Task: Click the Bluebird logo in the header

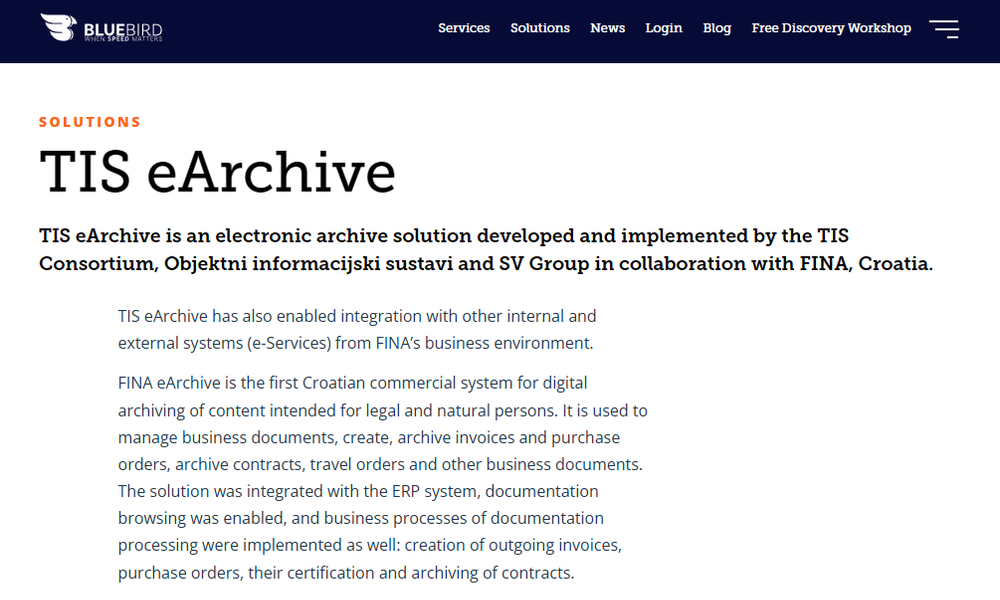Action: 101,28
